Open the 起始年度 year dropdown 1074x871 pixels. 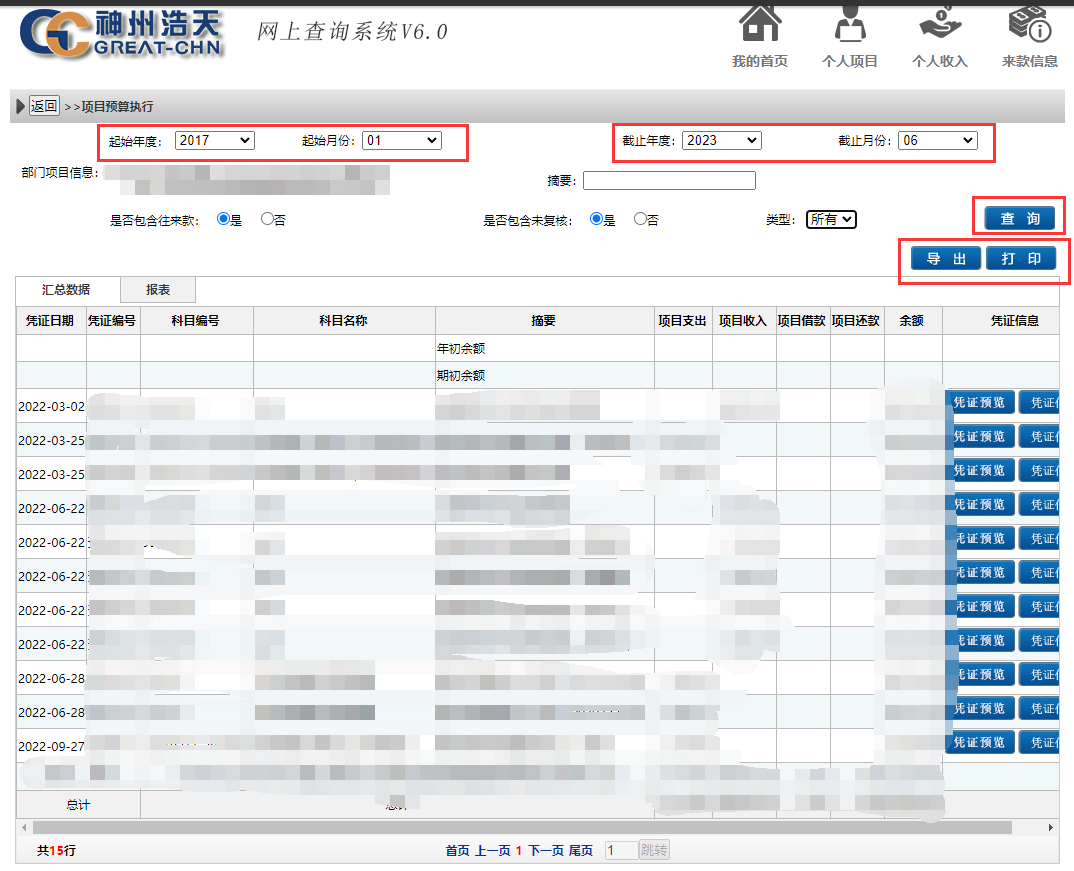(214, 140)
